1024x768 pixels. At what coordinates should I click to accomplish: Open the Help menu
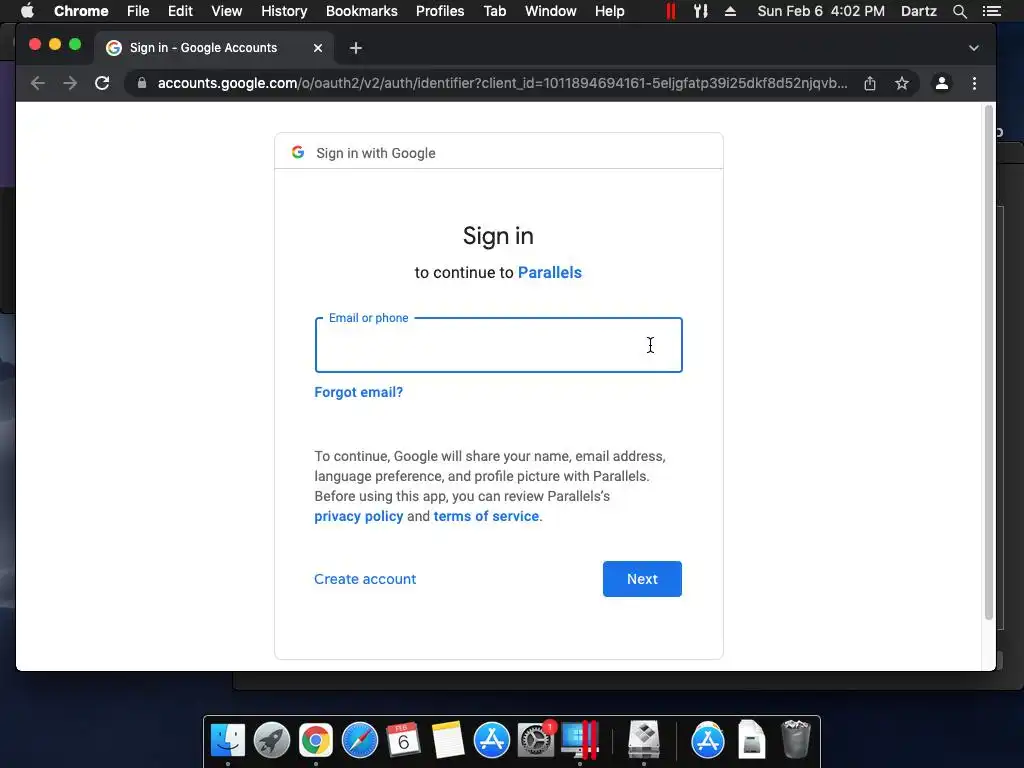point(609,11)
